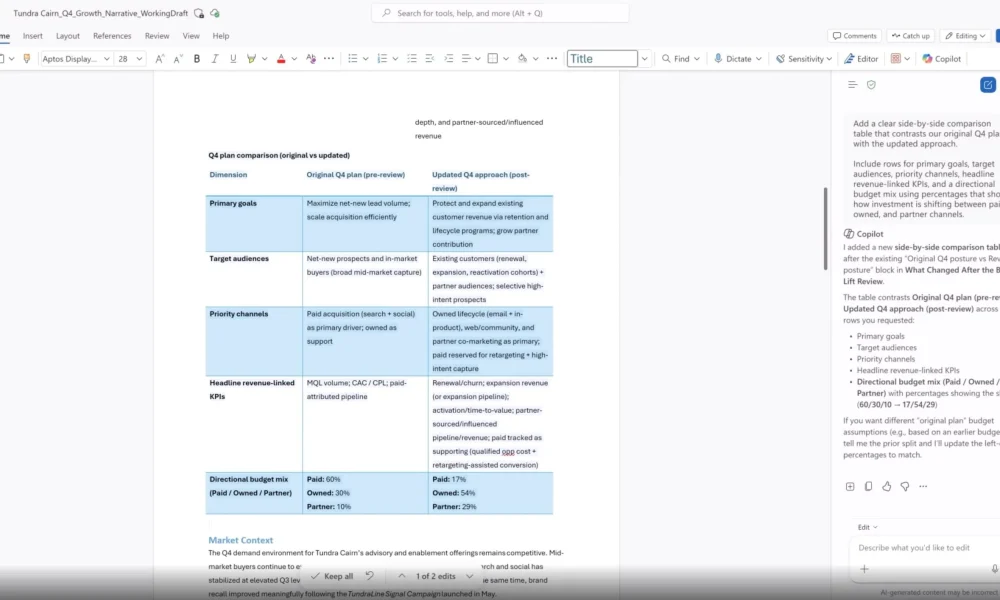The image size is (1000, 600).
Task: Give thumbs down to Copilot response
Action: [904, 486]
